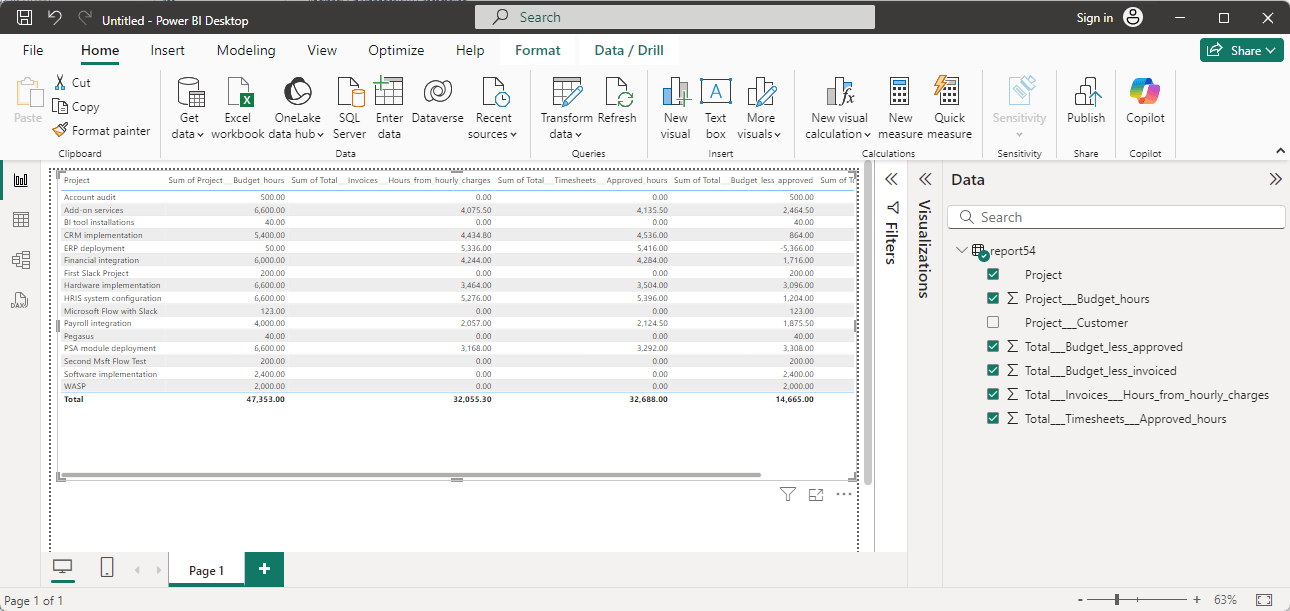
Task: Click Sign in at top right
Action: pos(1095,18)
